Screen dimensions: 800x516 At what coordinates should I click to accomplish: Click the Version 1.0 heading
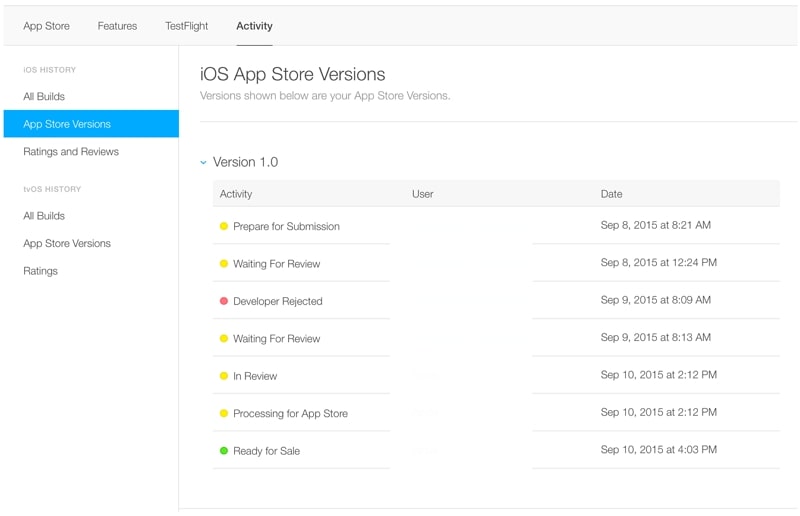(x=245, y=162)
